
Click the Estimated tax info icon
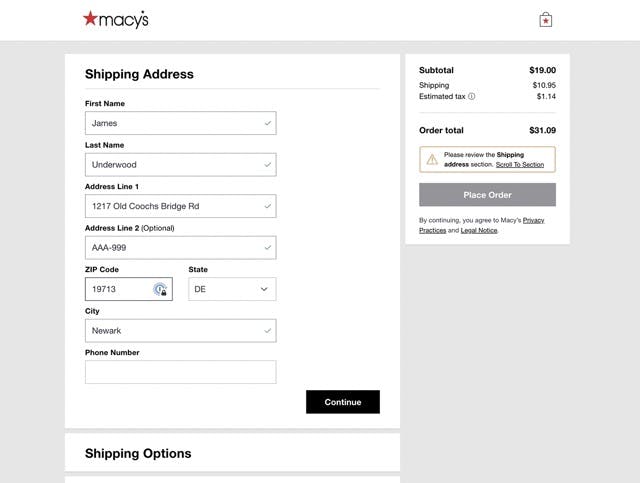click(471, 96)
